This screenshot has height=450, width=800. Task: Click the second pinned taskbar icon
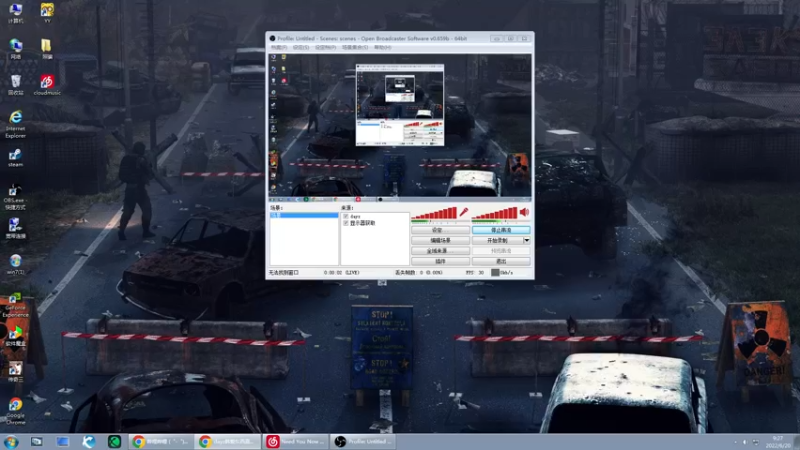[x=36, y=441]
